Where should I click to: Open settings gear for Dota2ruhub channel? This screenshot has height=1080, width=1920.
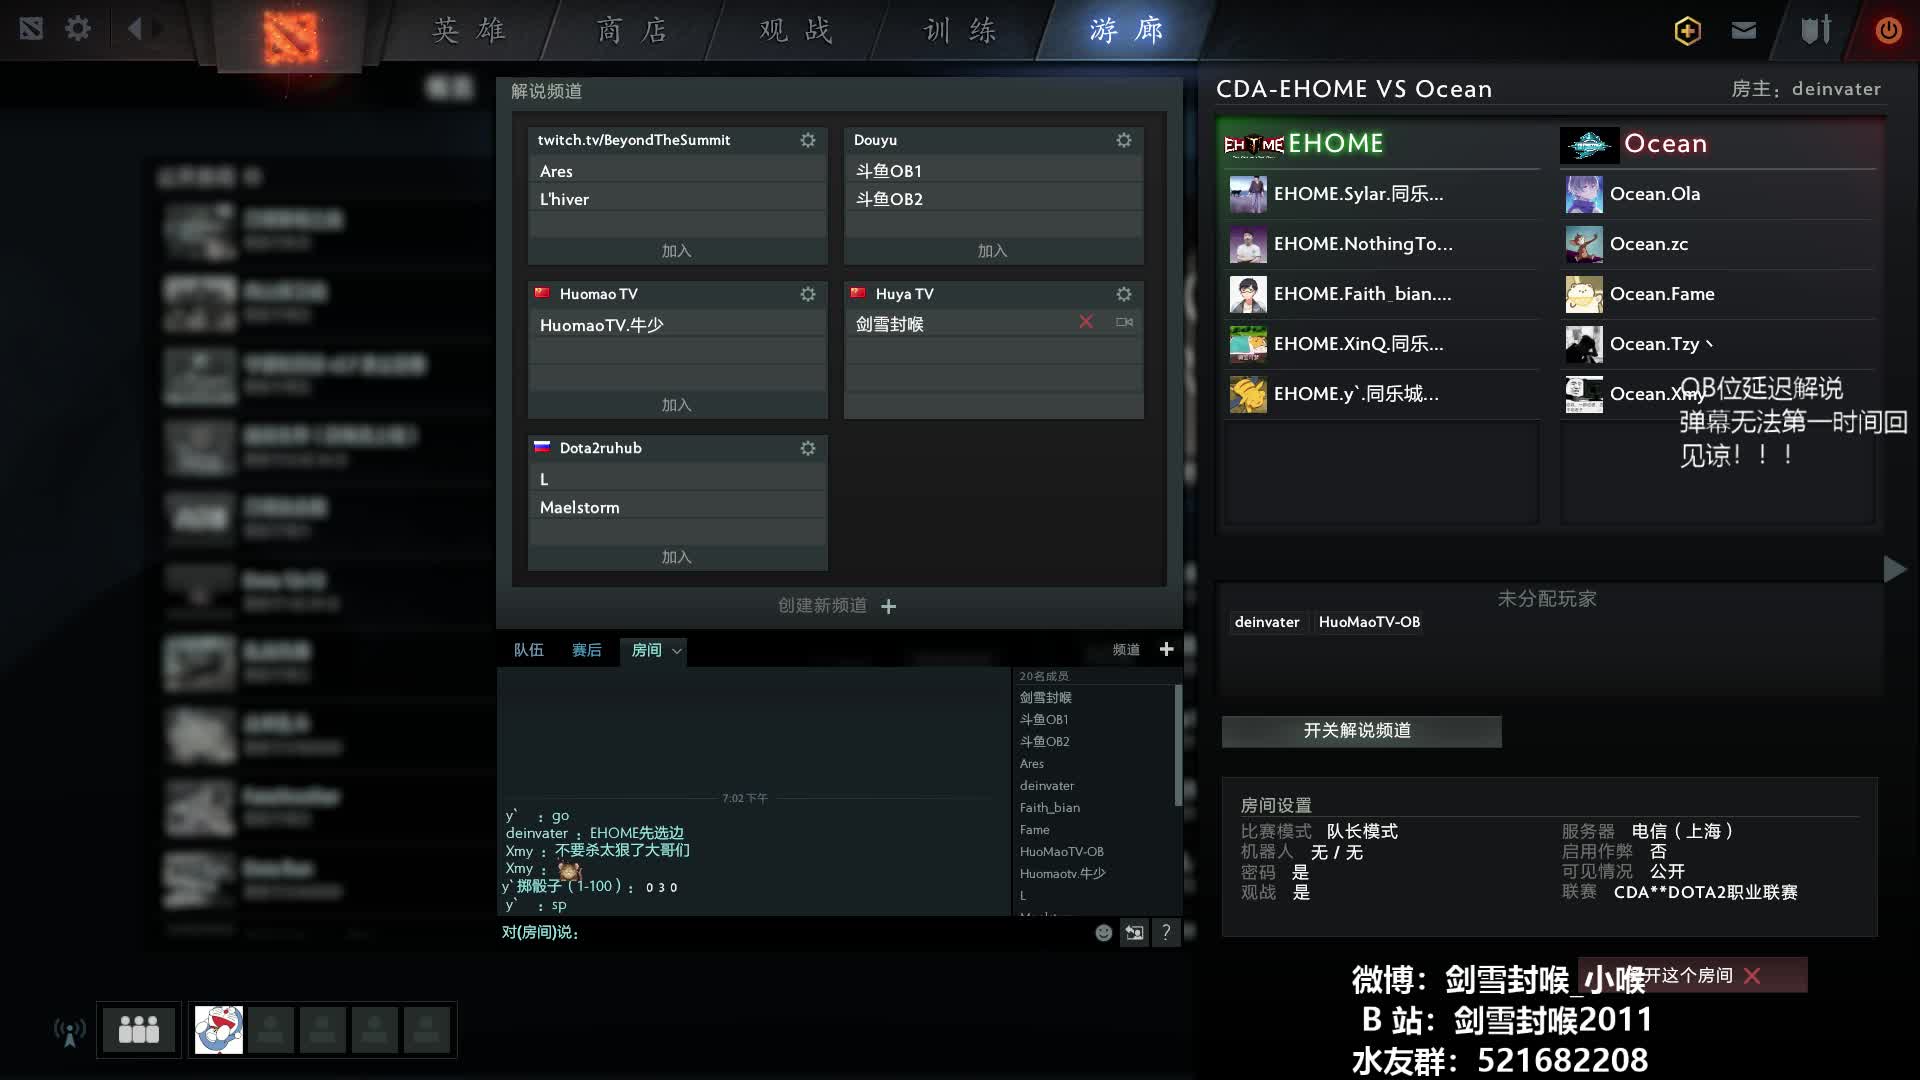(x=808, y=448)
